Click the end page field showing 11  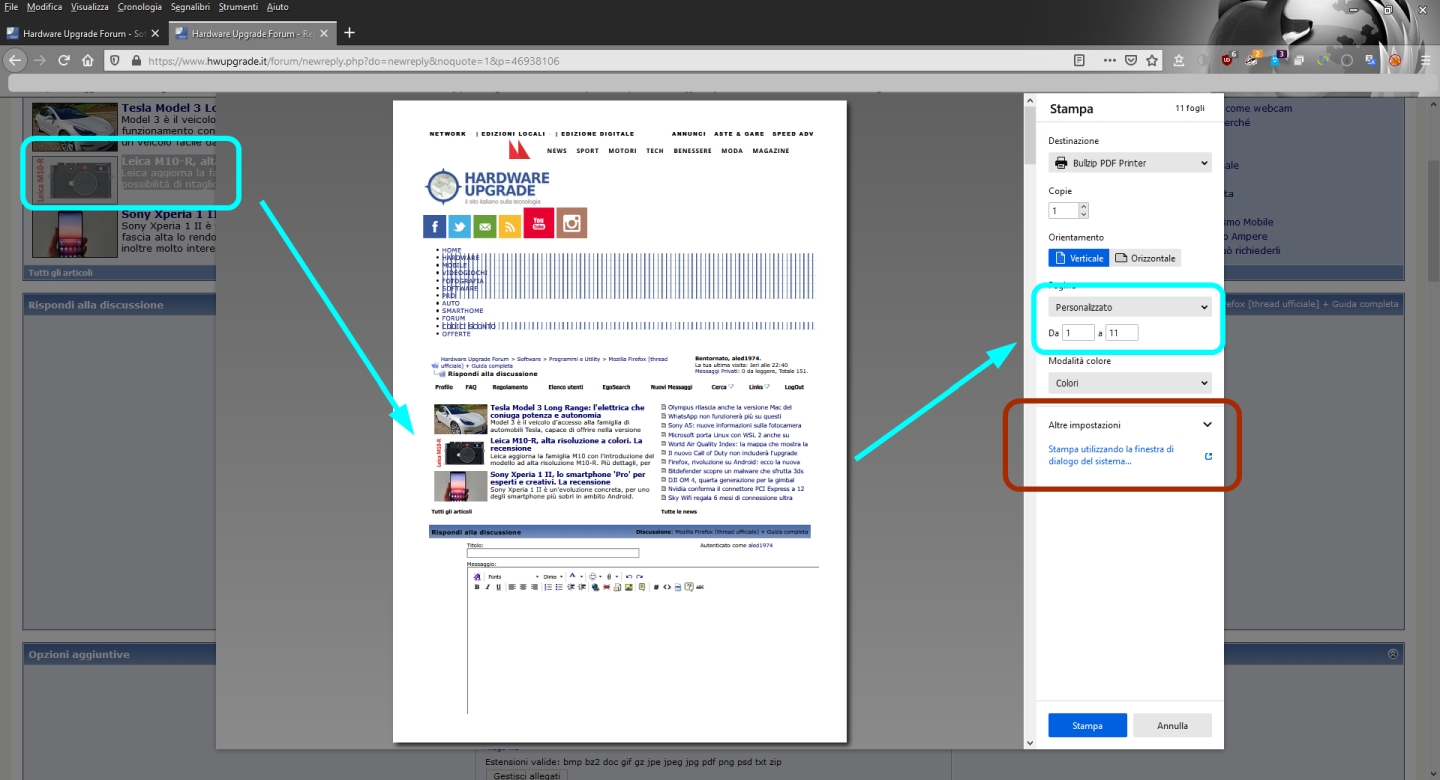[1122, 333]
